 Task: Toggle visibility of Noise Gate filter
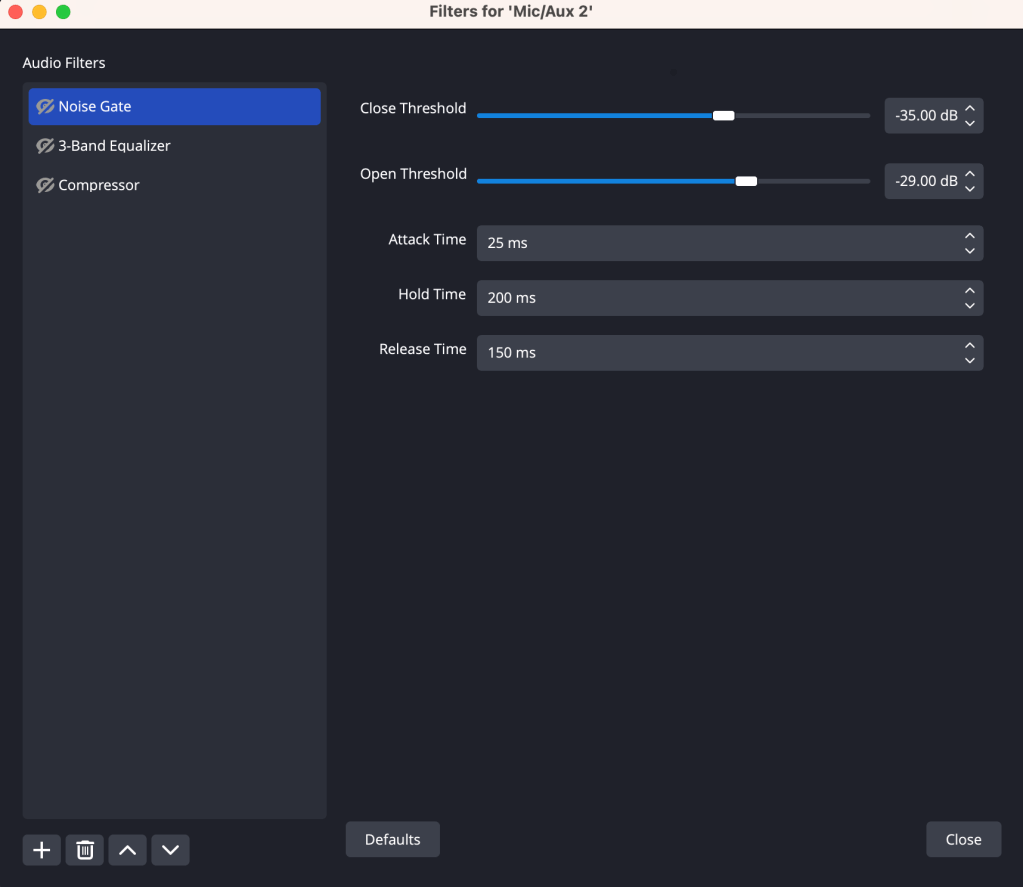click(45, 107)
